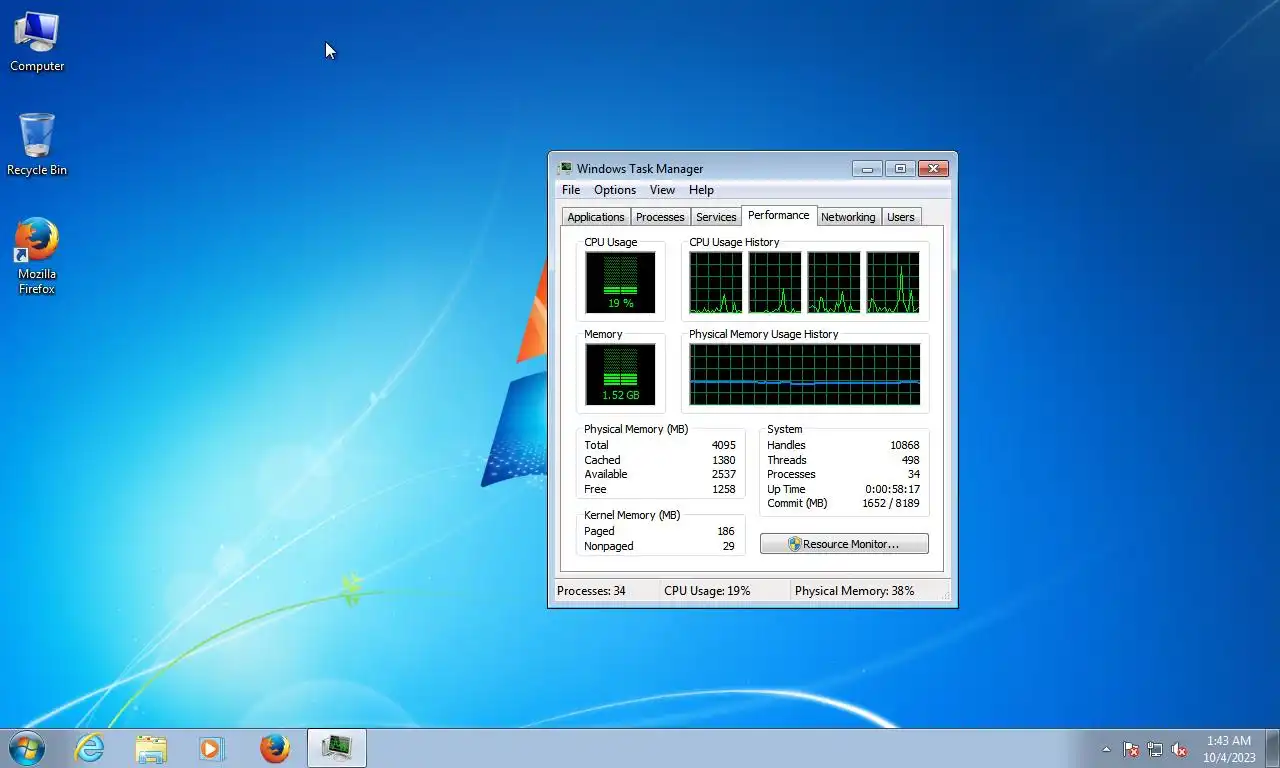Click the Commit (MB) value 1652 / 8189
The image size is (1280, 768).
890,503
